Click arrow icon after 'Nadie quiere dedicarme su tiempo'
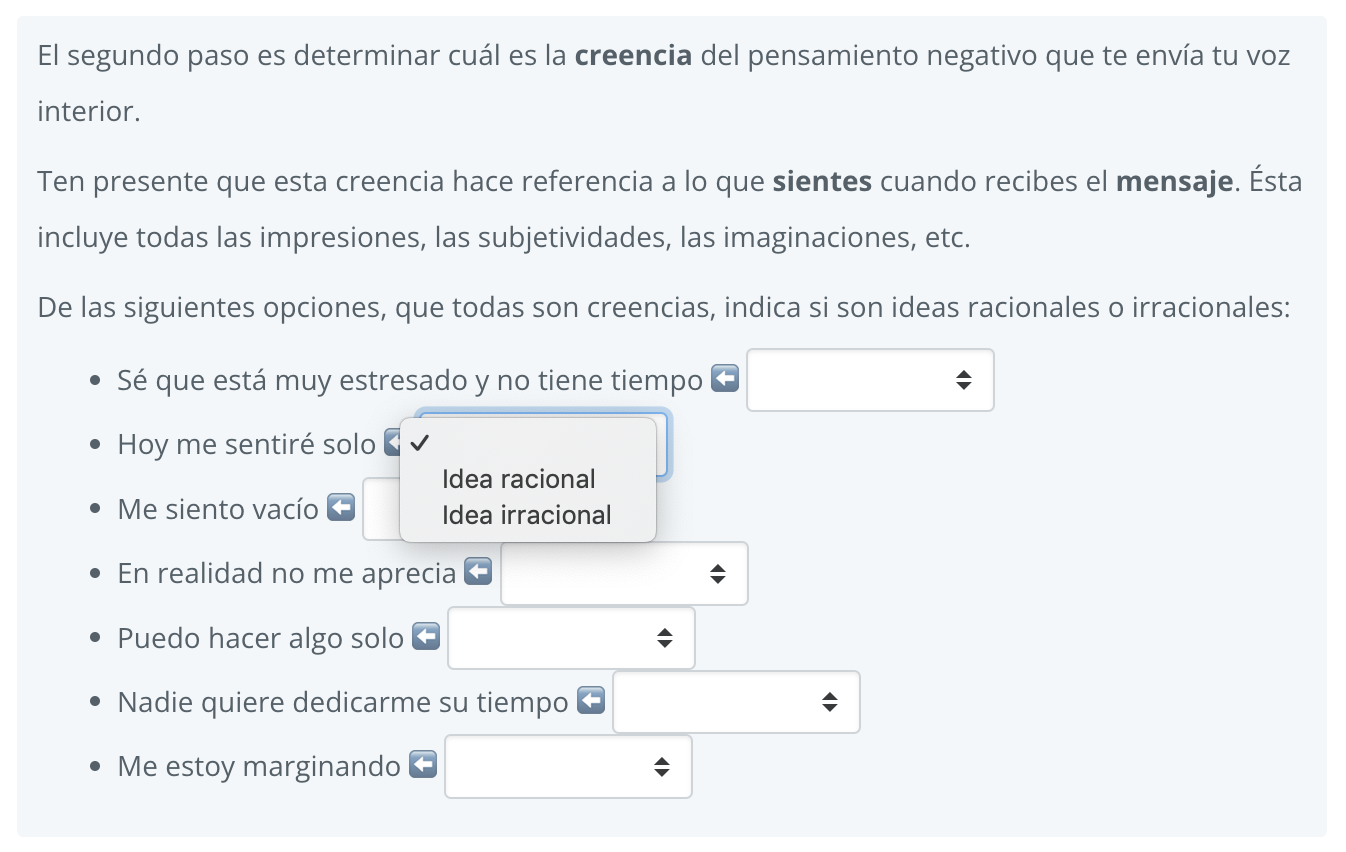Image resolution: width=1346 pixels, height=852 pixels. (591, 701)
